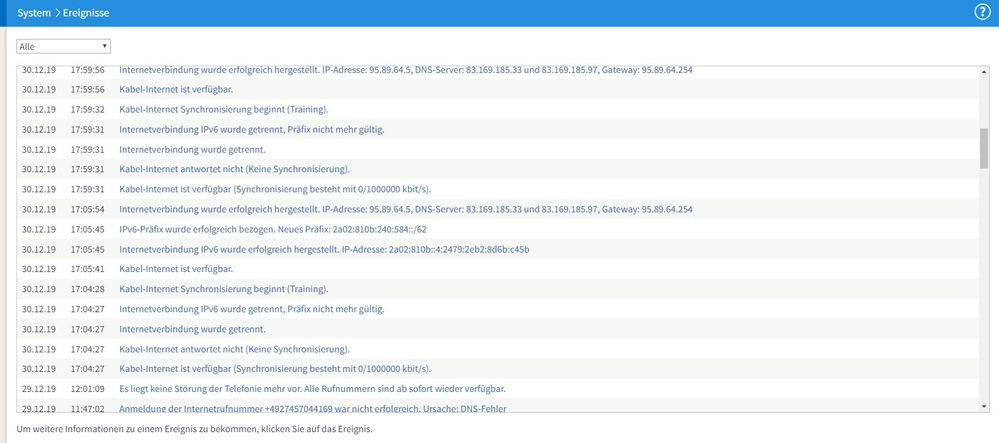Select the 29.12.19 Telefonie Störung event
The width and height of the screenshot is (999, 443).
click(498, 388)
